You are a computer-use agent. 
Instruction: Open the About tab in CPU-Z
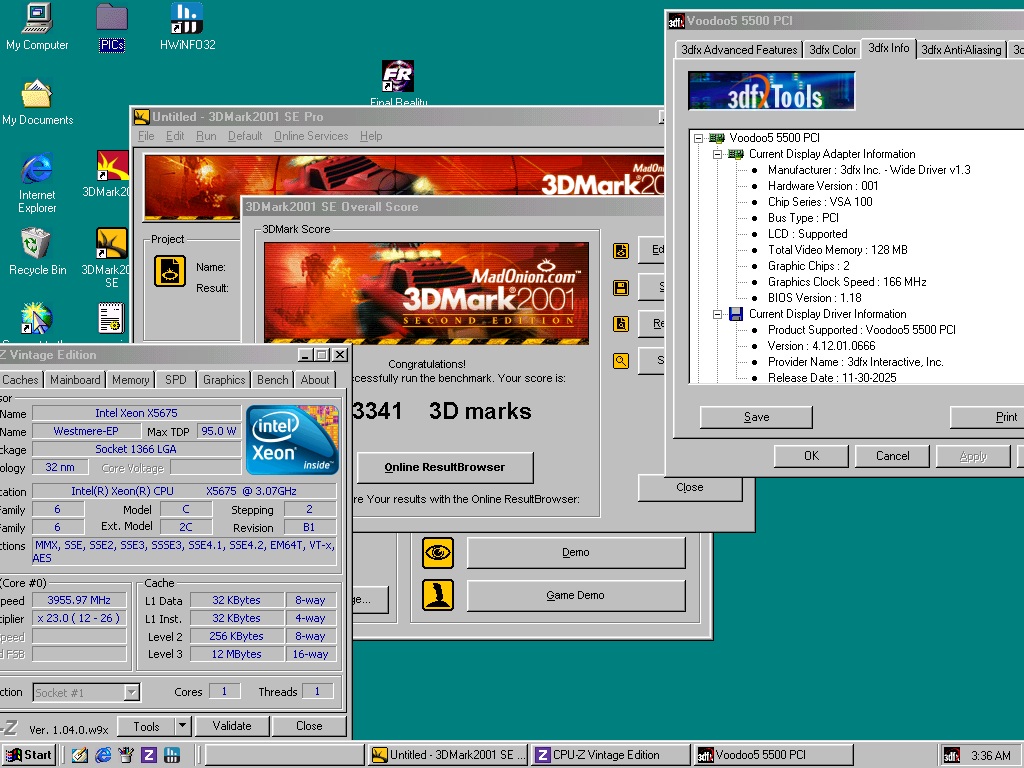pyautogui.click(x=315, y=379)
